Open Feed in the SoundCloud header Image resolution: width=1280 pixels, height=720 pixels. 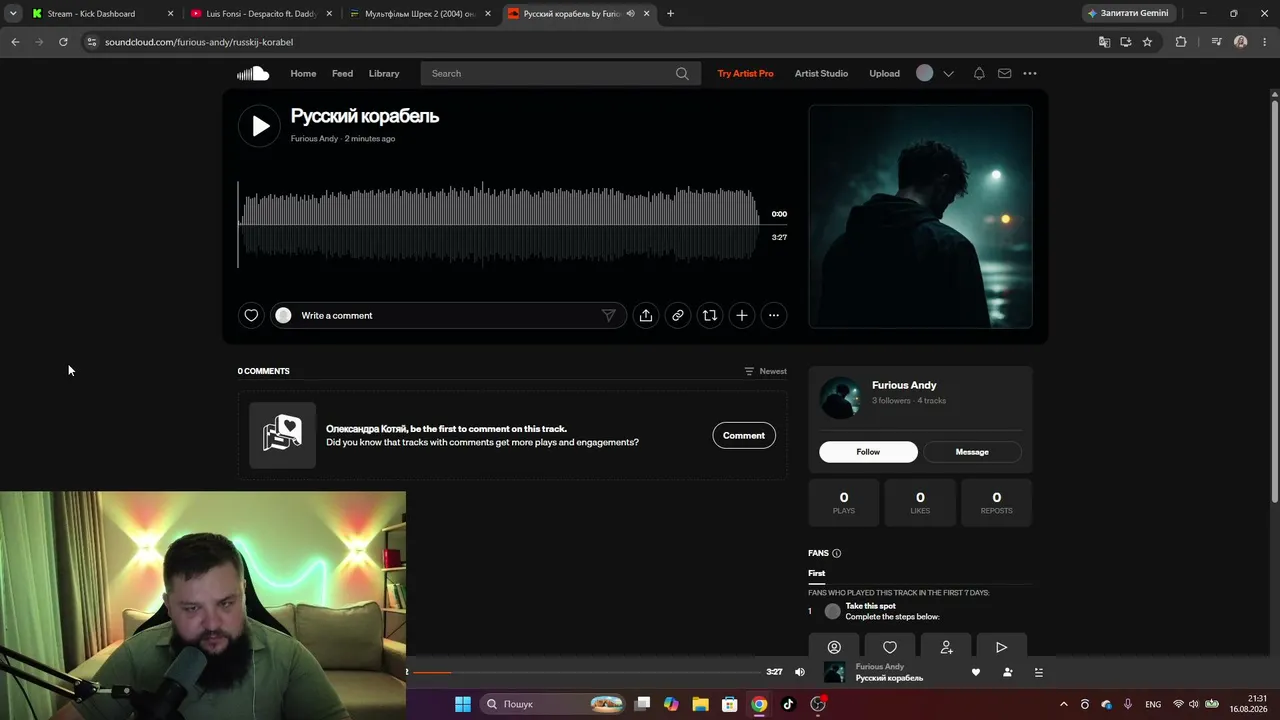point(342,73)
